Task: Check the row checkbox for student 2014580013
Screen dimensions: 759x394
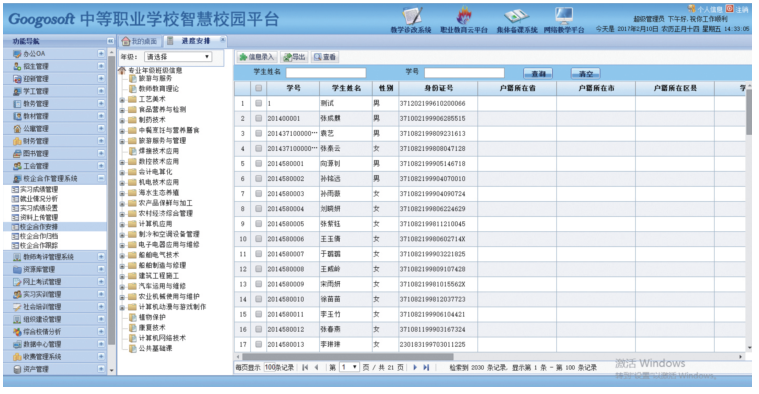Action: (x=258, y=344)
